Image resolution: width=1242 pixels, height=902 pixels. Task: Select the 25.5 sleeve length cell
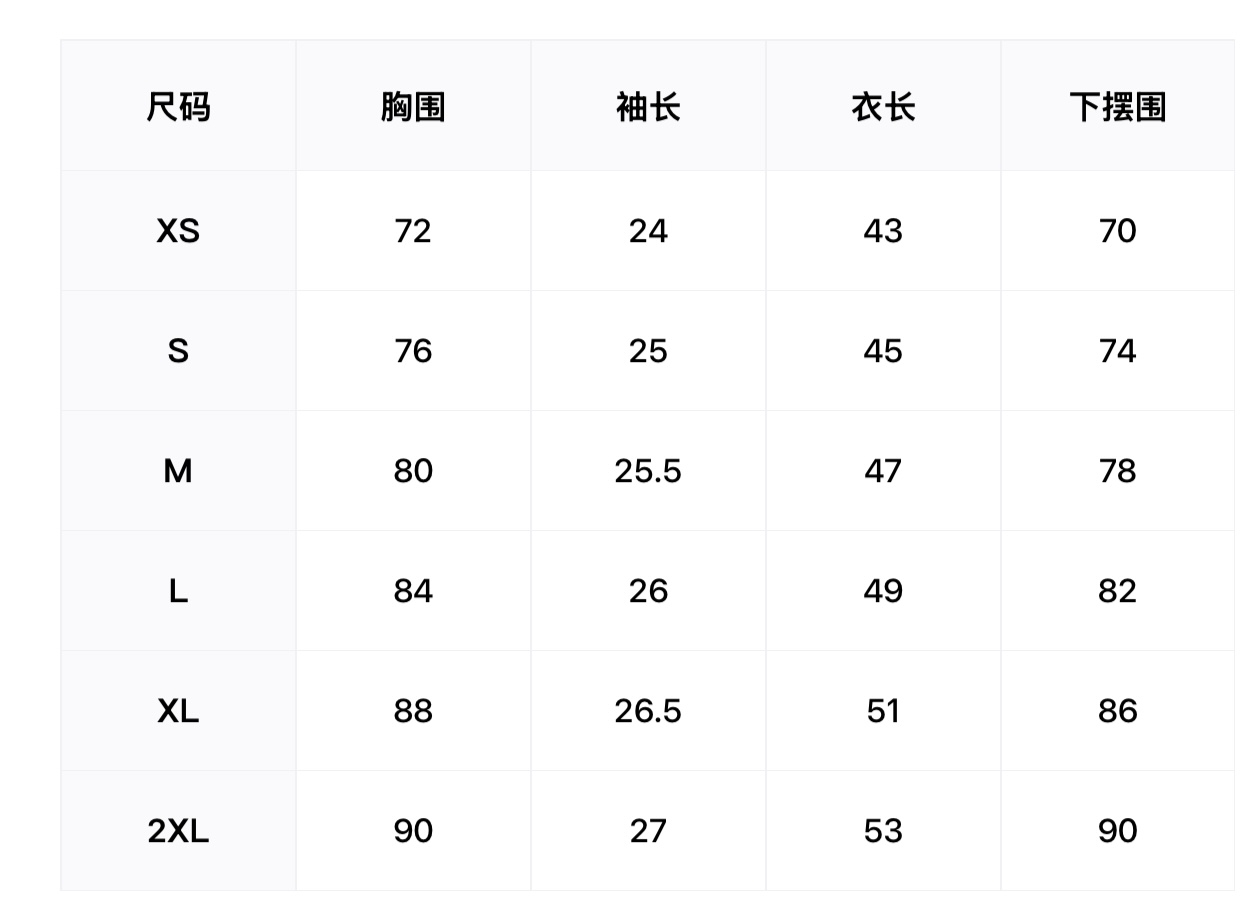648,471
